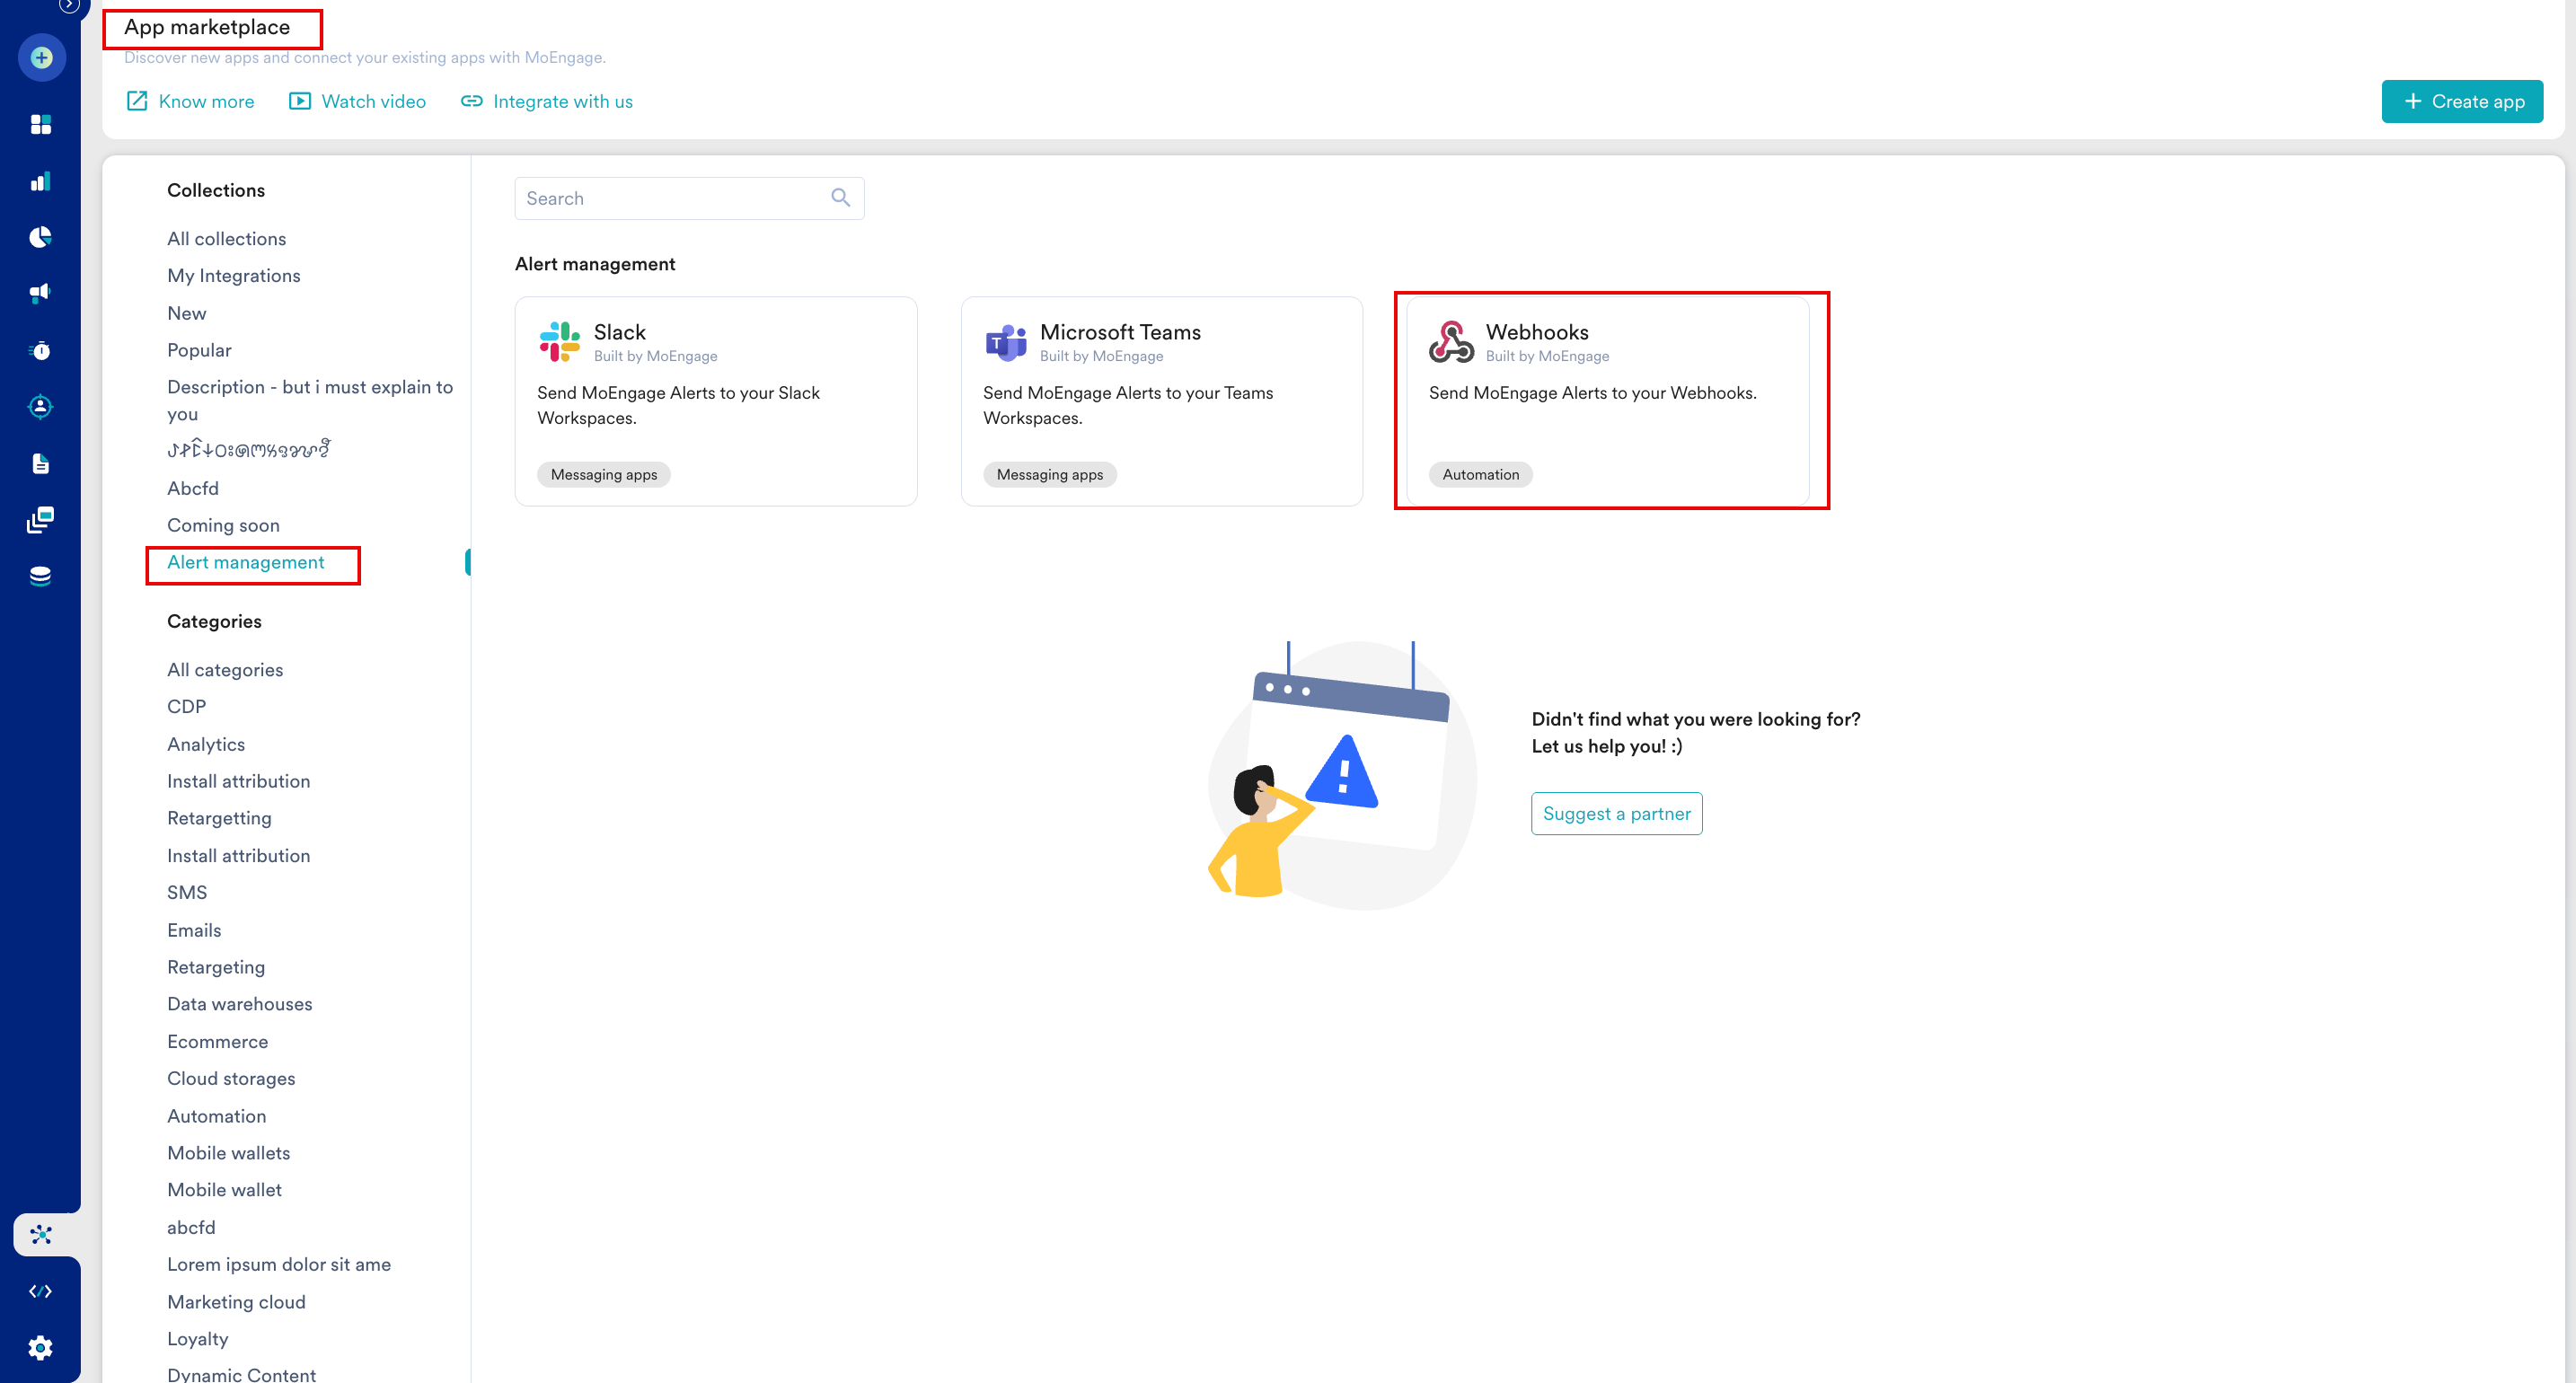Open the dashboard grid icon
The width and height of the screenshot is (2576, 1383).
[x=41, y=124]
